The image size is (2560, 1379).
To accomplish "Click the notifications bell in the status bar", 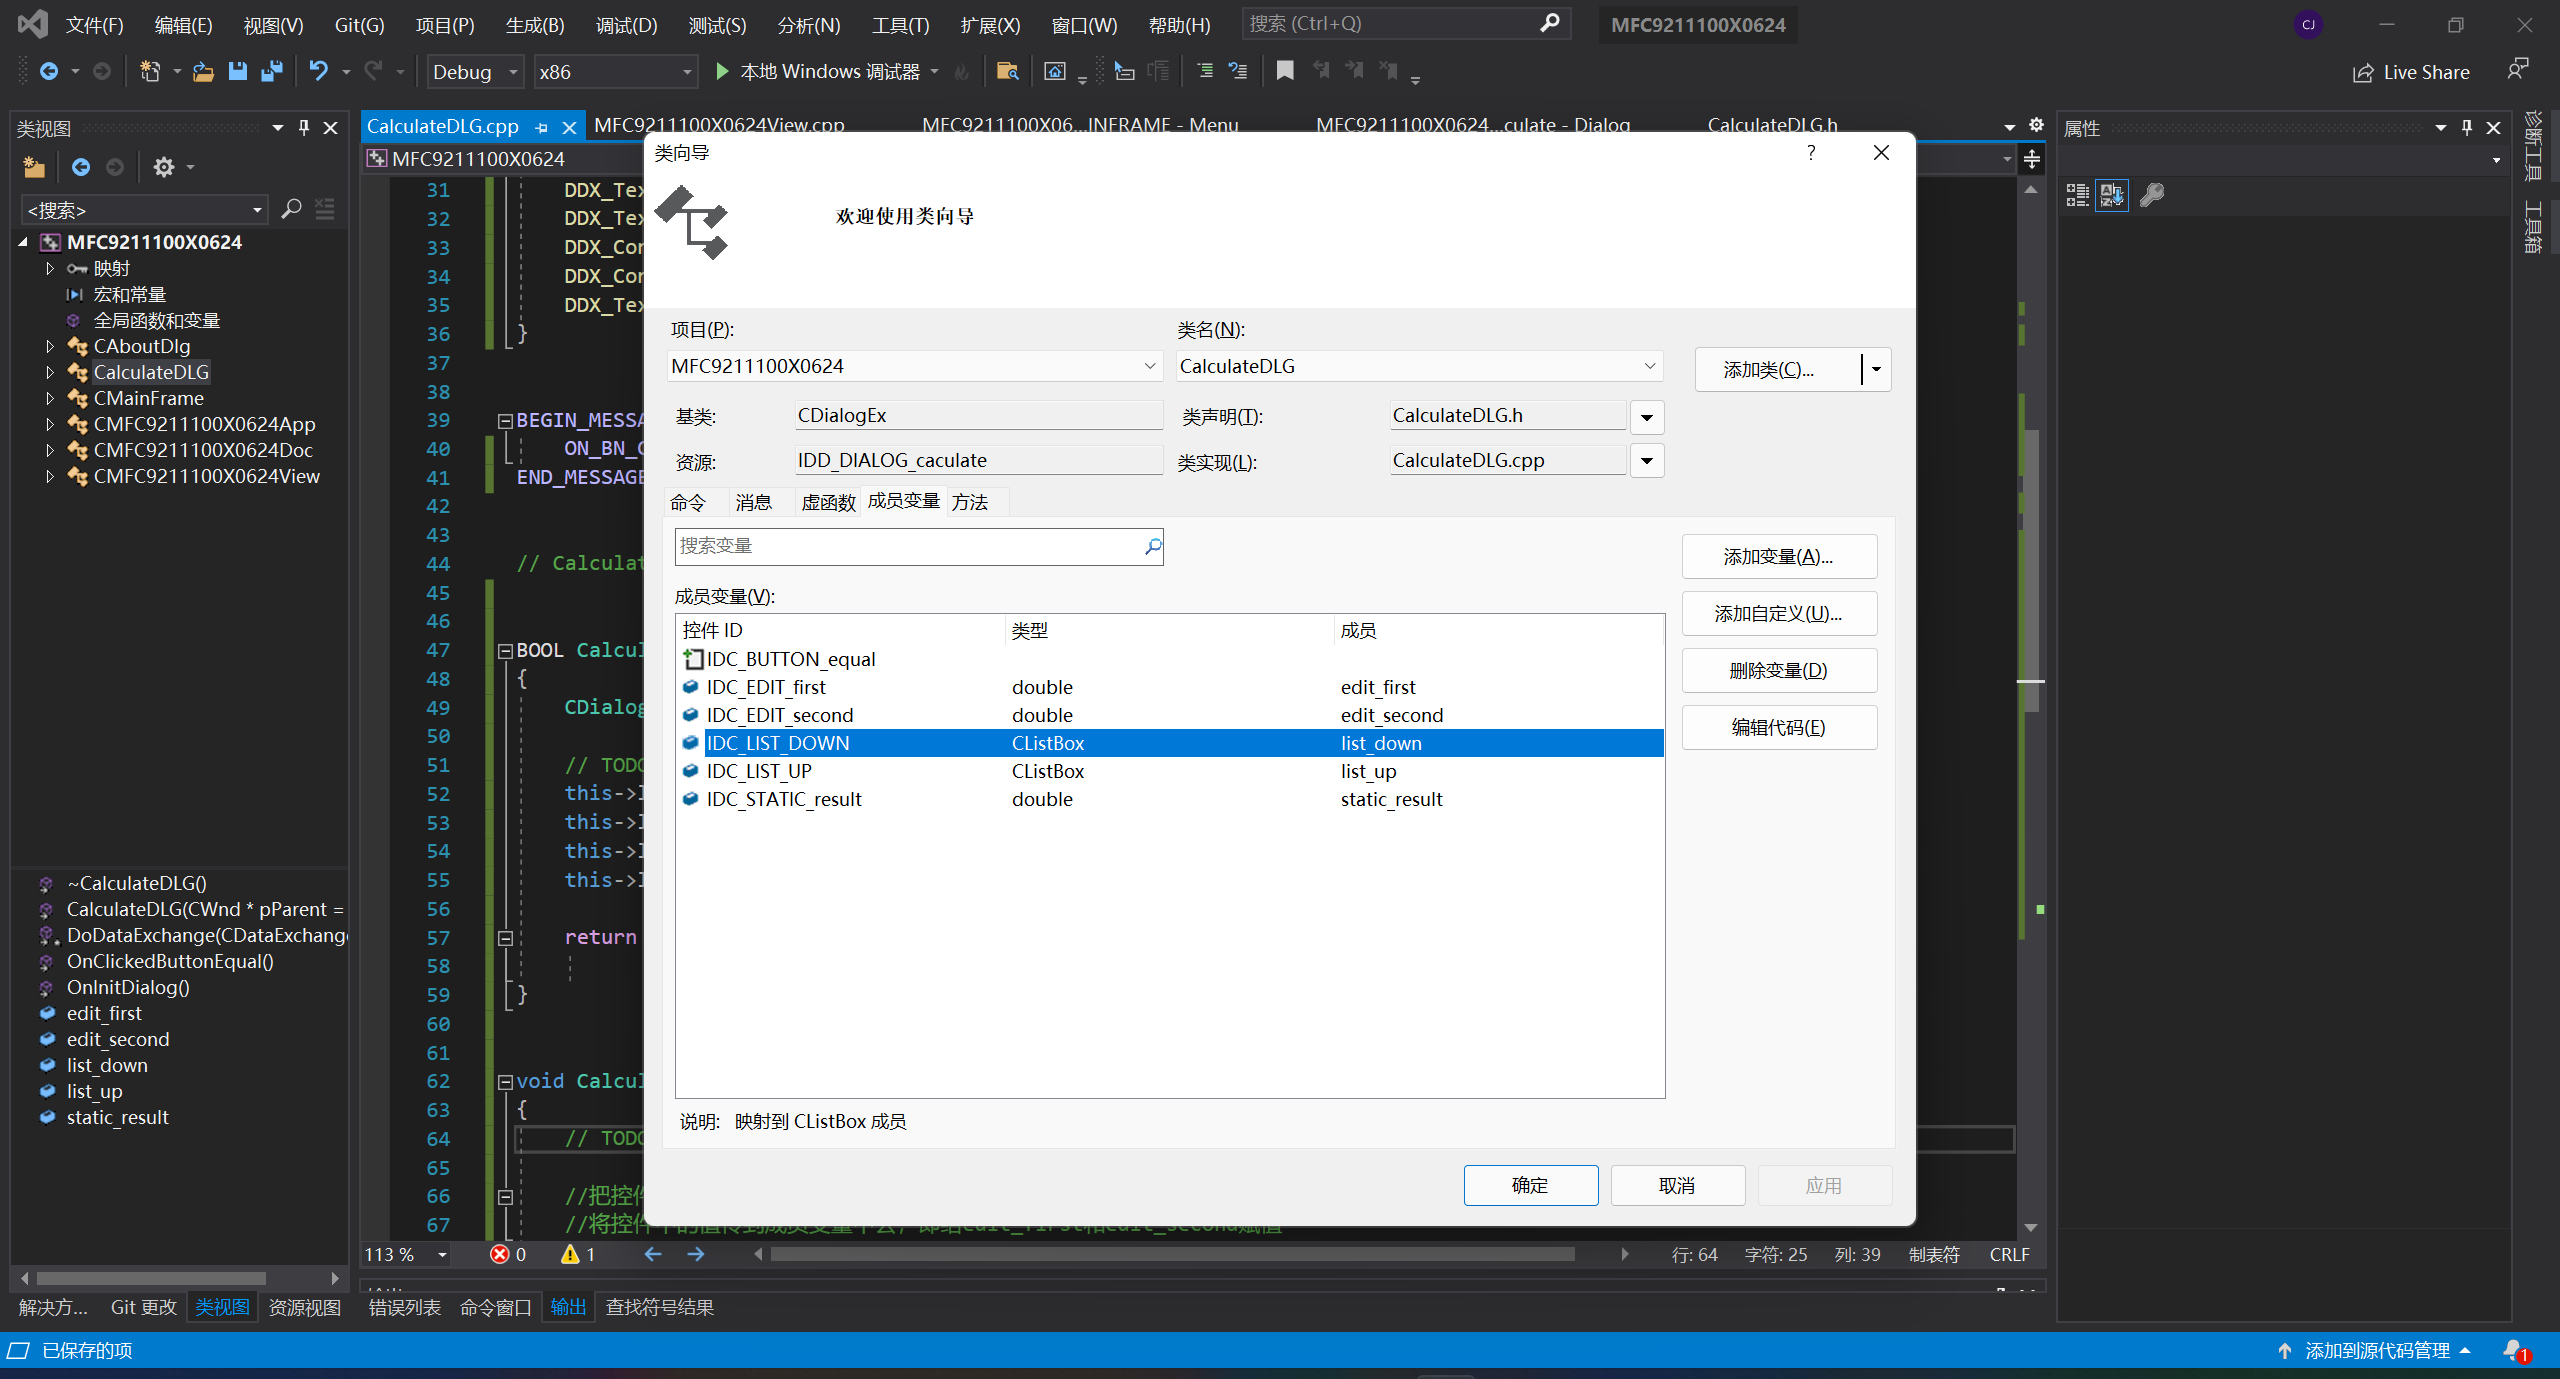I will (x=2514, y=1350).
